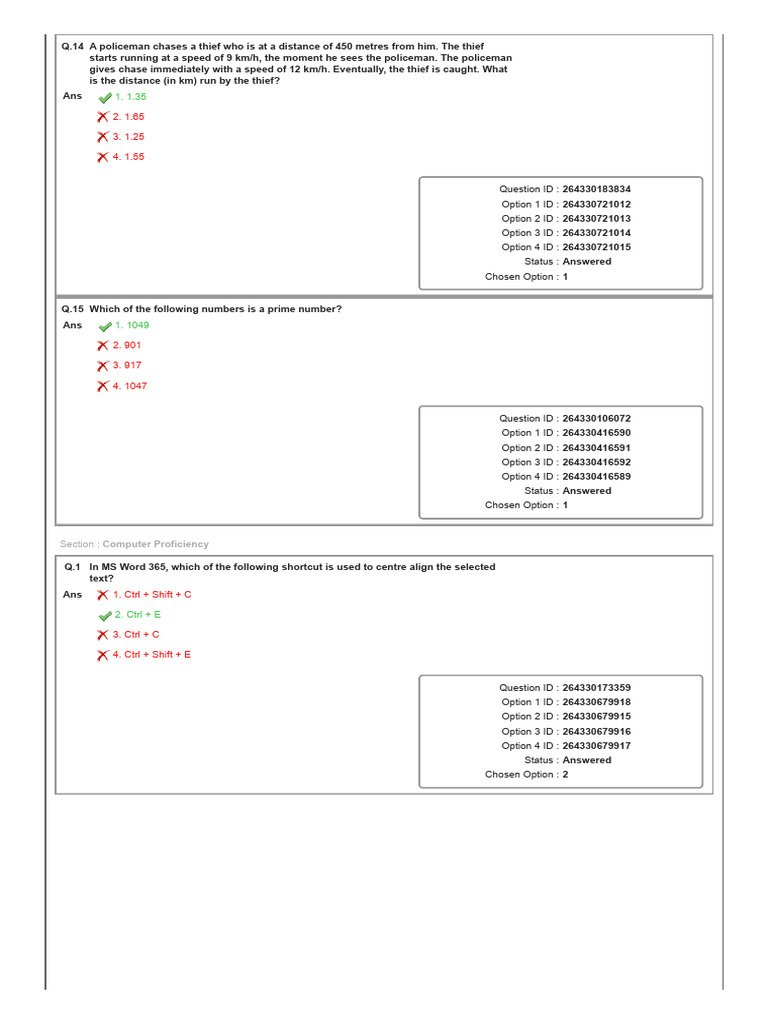Click the Q.15 question number label
Viewport: 768px width, 1024px height.
point(72,309)
